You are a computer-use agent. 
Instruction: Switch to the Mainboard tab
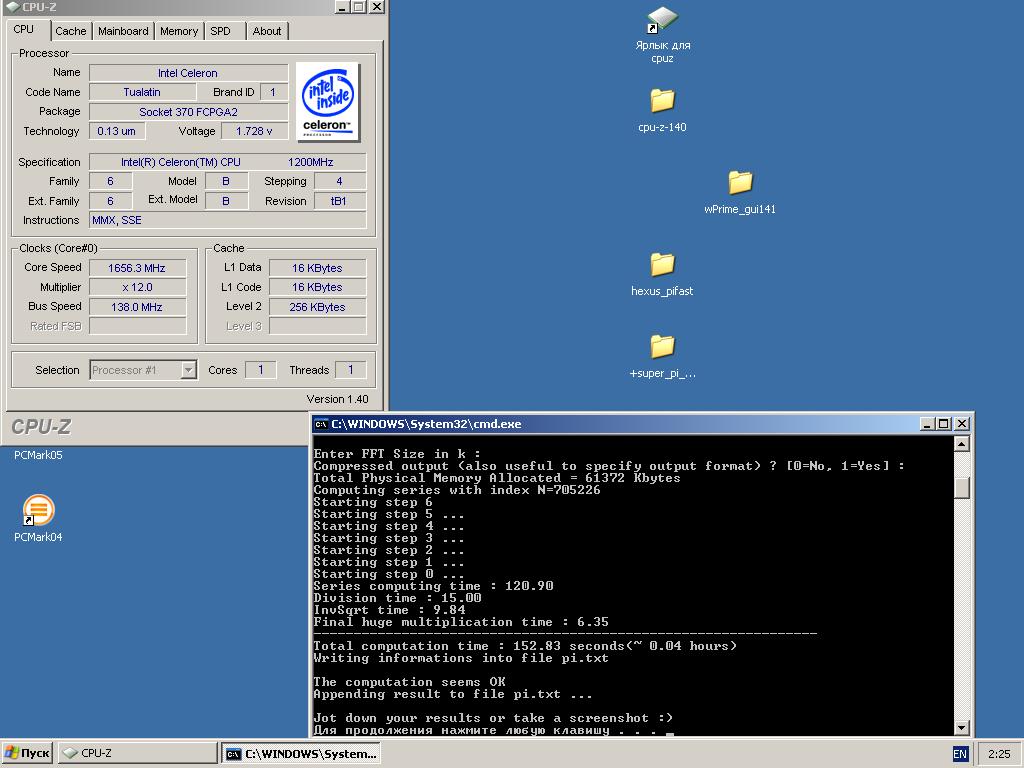[123, 31]
